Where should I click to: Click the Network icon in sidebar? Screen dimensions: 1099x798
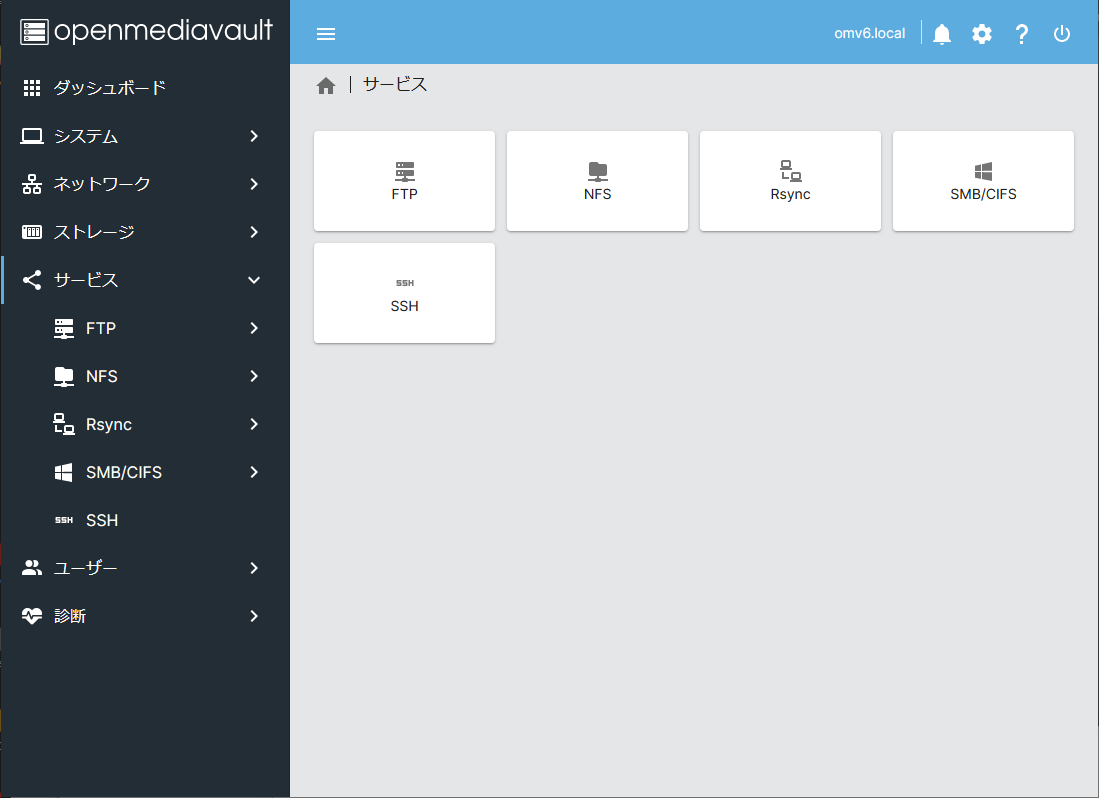point(32,184)
